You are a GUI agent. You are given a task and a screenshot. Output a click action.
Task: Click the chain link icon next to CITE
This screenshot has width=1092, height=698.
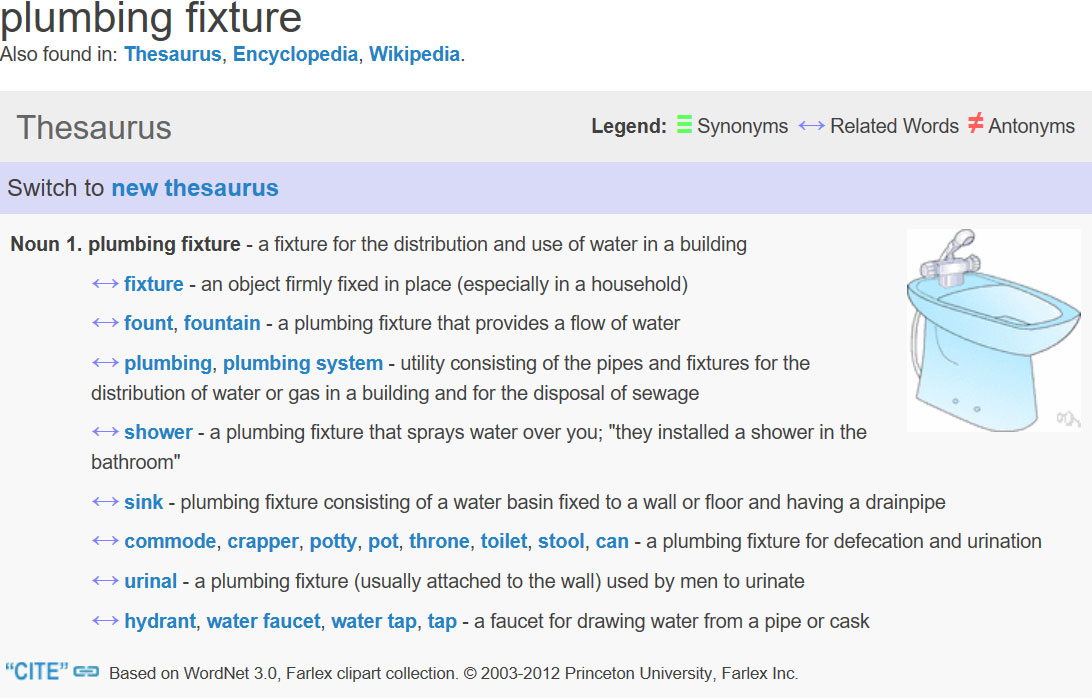click(86, 672)
